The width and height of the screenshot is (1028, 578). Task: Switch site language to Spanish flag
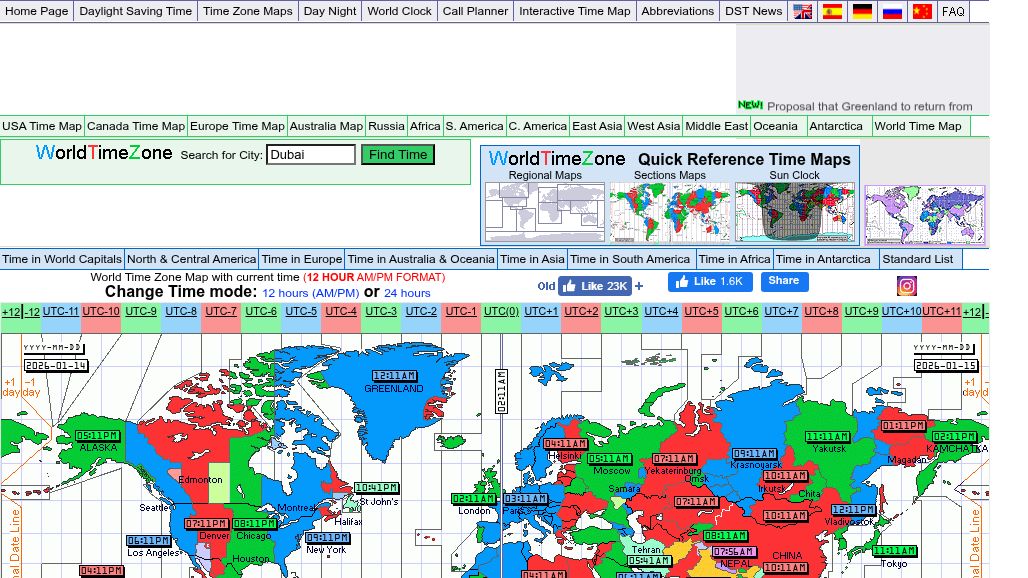tap(832, 12)
